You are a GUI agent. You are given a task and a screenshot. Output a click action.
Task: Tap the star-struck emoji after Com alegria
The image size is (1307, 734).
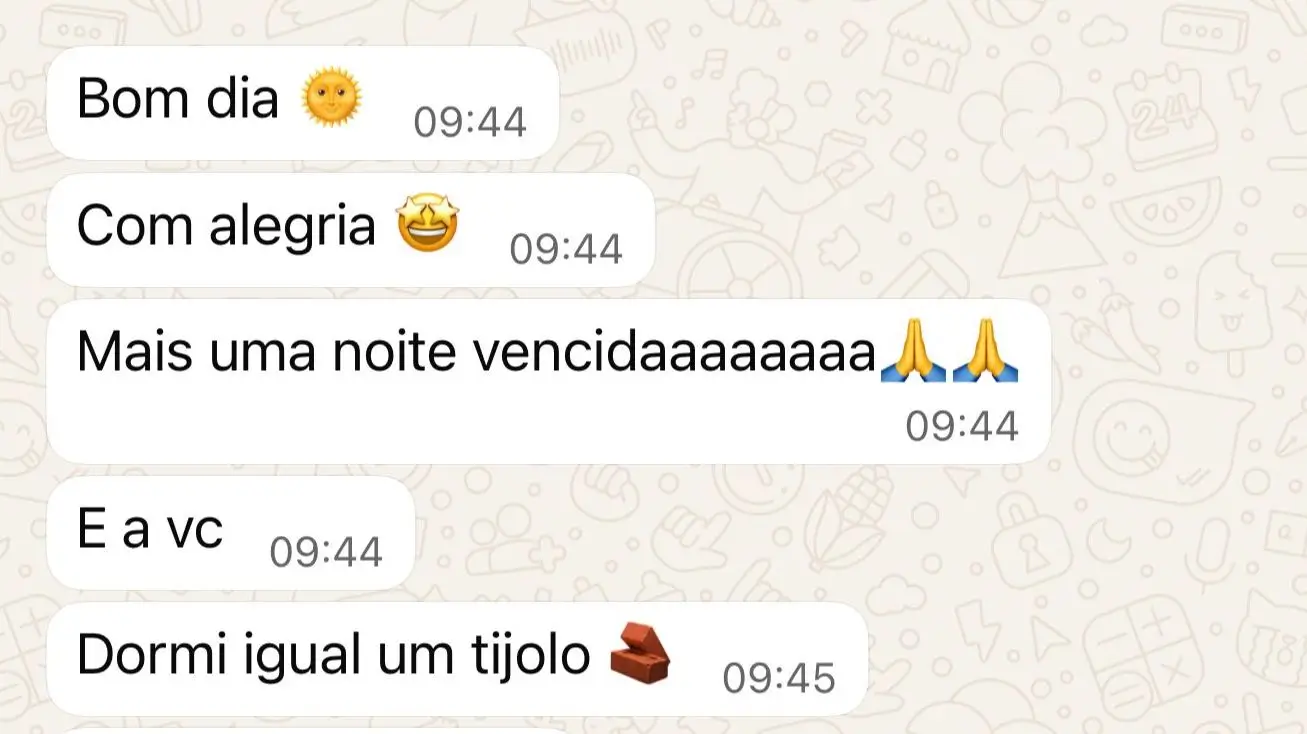[428, 225]
